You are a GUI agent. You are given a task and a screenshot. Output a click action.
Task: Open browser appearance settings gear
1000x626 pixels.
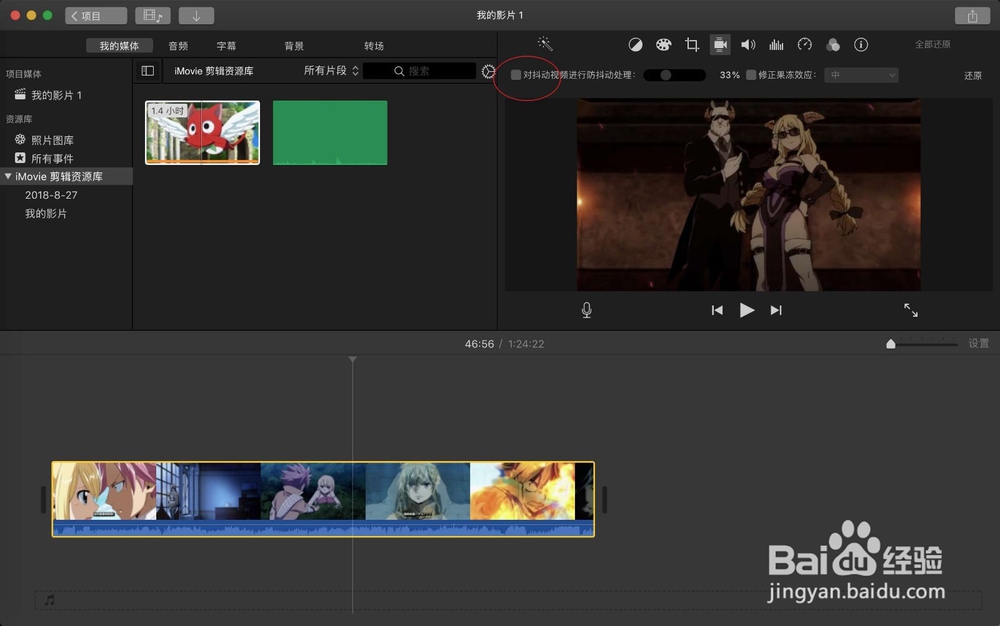[x=488, y=71]
